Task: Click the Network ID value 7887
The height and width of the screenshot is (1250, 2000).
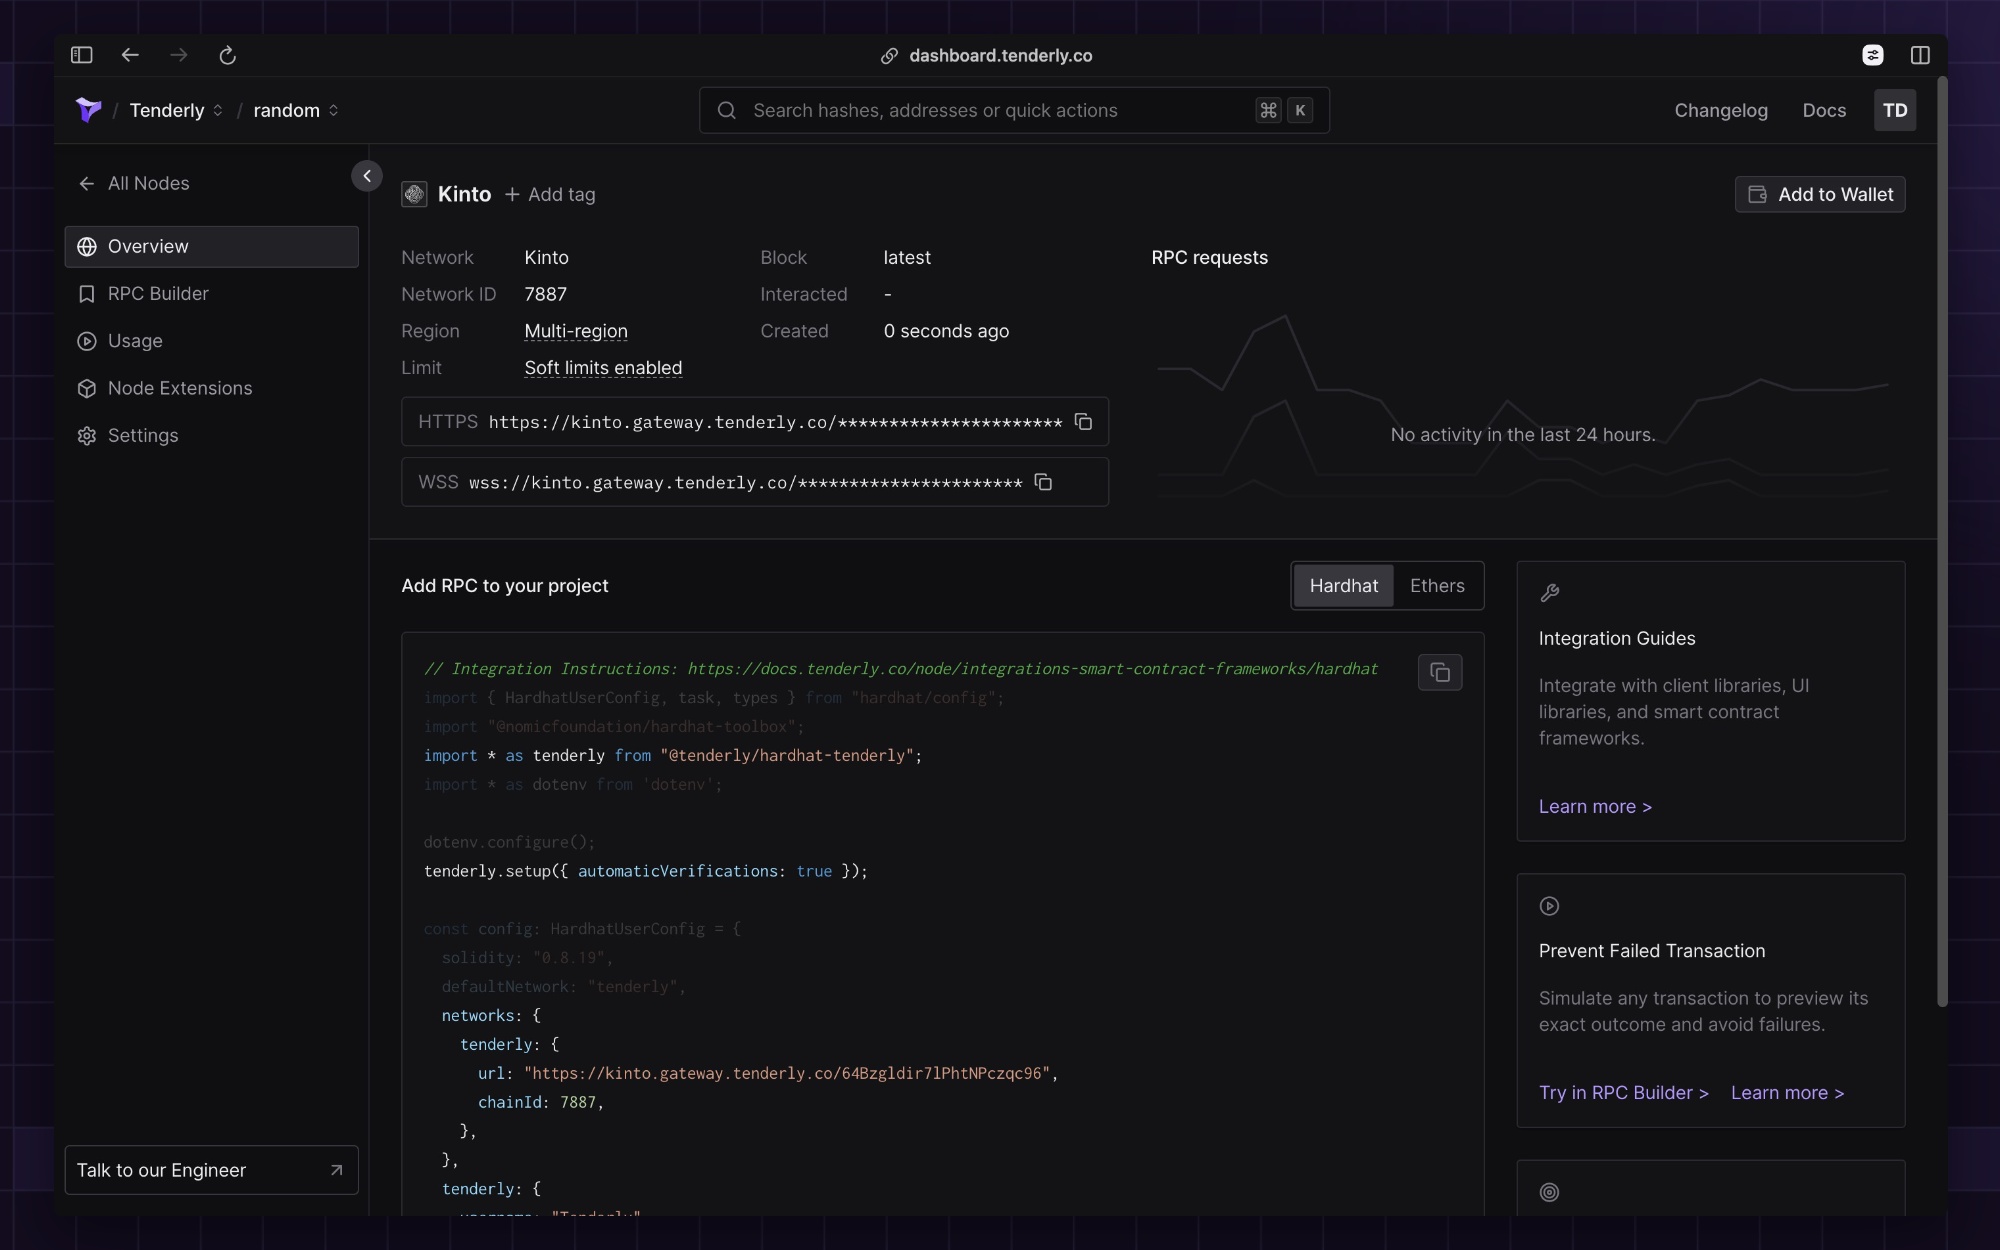Action: pyautogui.click(x=545, y=294)
